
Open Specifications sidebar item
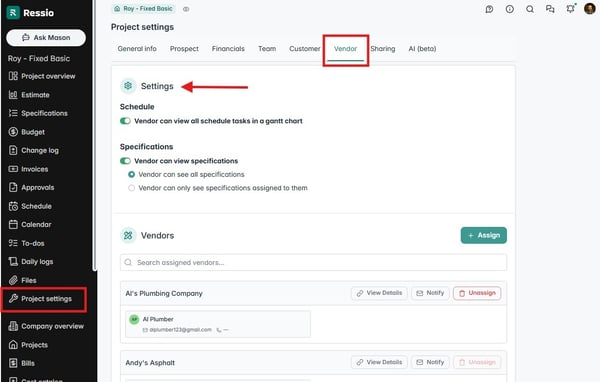click(38, 113)
